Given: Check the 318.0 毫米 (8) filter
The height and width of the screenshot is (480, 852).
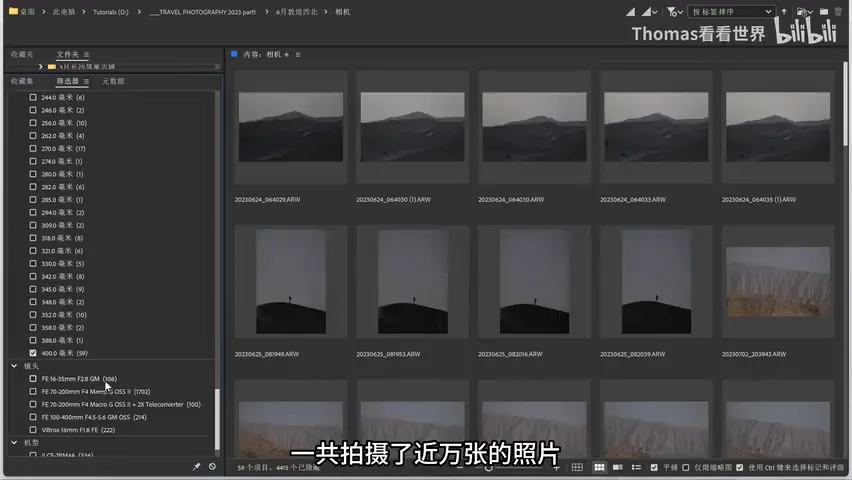Looking at the screenshot, I should coord(33,238).
